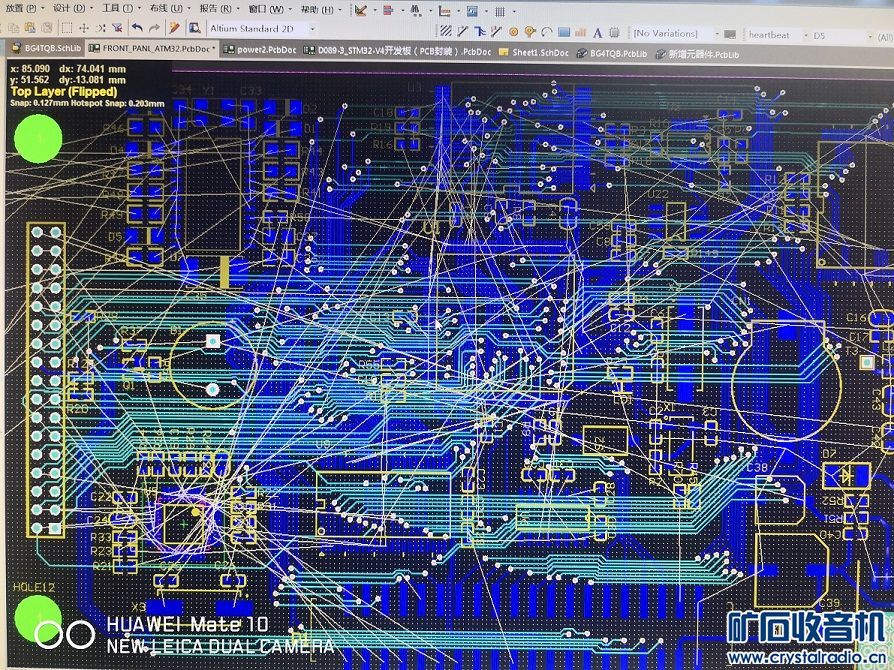Click the Place Room tools icon
Image resolution: width=894 pixels, height=670 pixels.
(472, 11)
